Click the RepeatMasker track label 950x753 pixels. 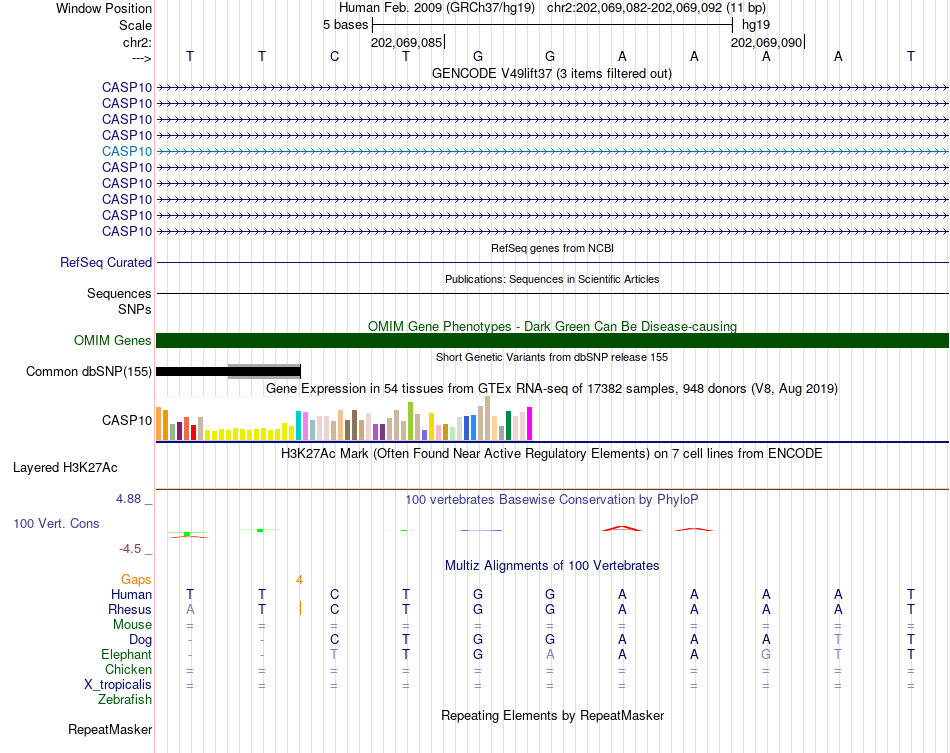tap(110, 729)
